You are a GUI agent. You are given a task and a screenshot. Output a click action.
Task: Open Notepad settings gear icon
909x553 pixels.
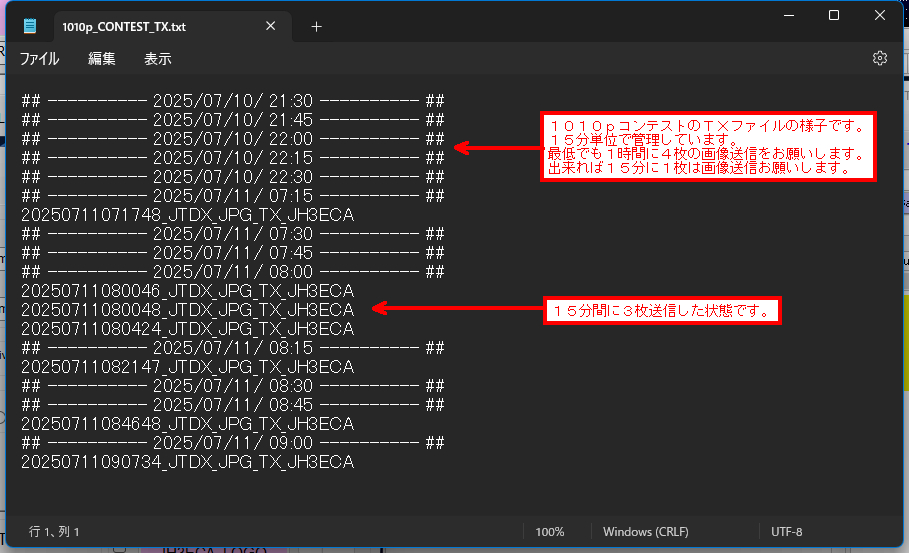879,58
